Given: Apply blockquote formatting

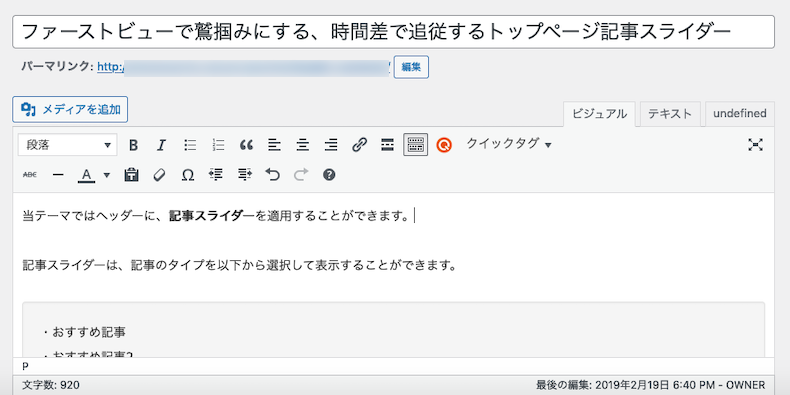Looking at the screenshot, I should click(x=246, y=145).
